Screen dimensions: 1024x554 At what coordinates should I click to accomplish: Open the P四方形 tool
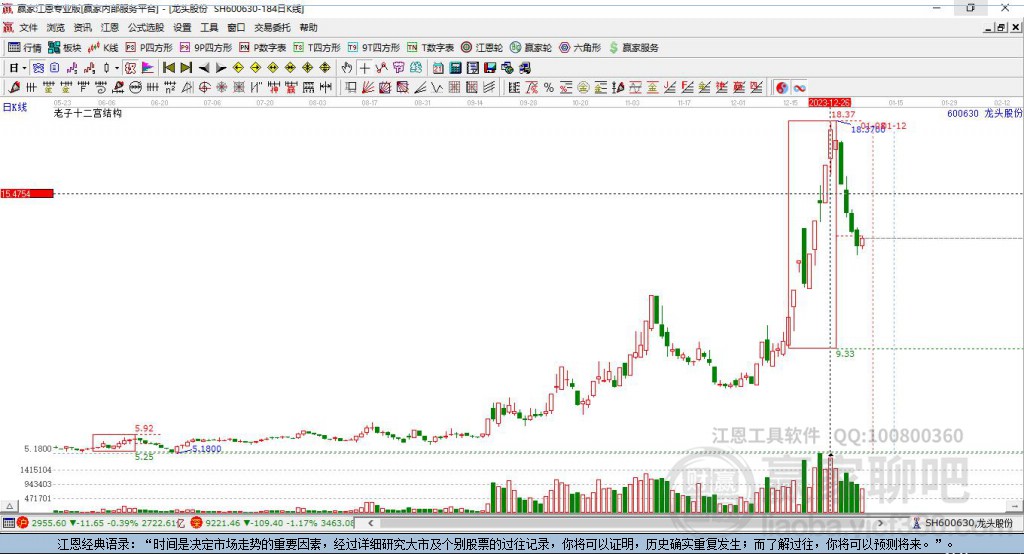pyautogui.click(x=149, y=48)
